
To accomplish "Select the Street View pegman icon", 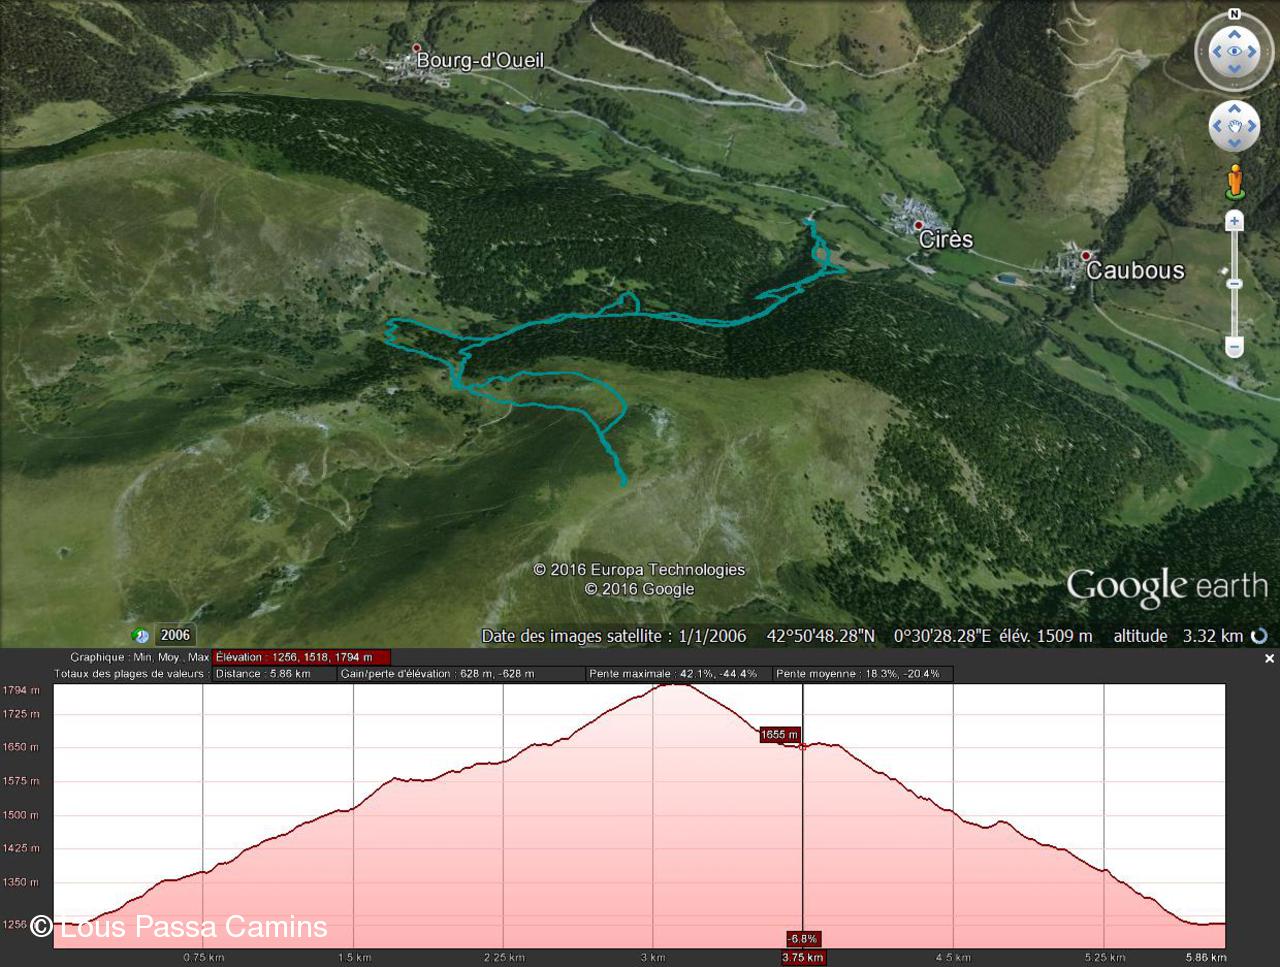I will (x=1235, y=182).
